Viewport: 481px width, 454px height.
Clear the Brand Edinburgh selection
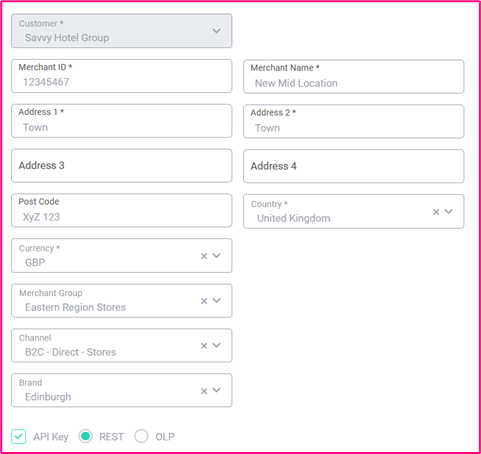point(204,391)
